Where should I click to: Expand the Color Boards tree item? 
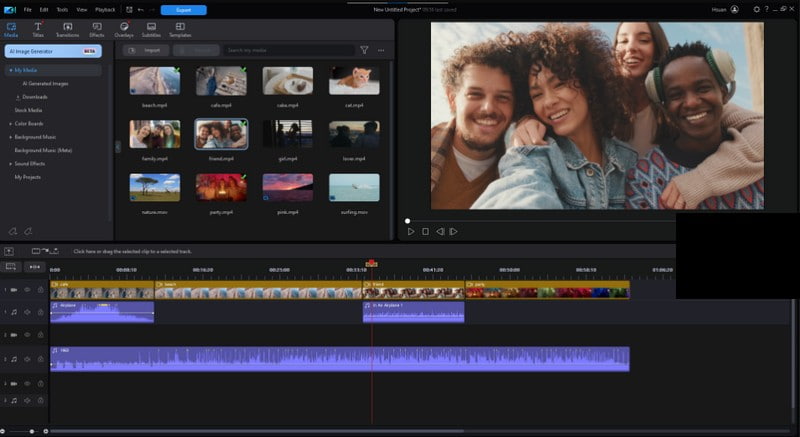click(10, 123)
